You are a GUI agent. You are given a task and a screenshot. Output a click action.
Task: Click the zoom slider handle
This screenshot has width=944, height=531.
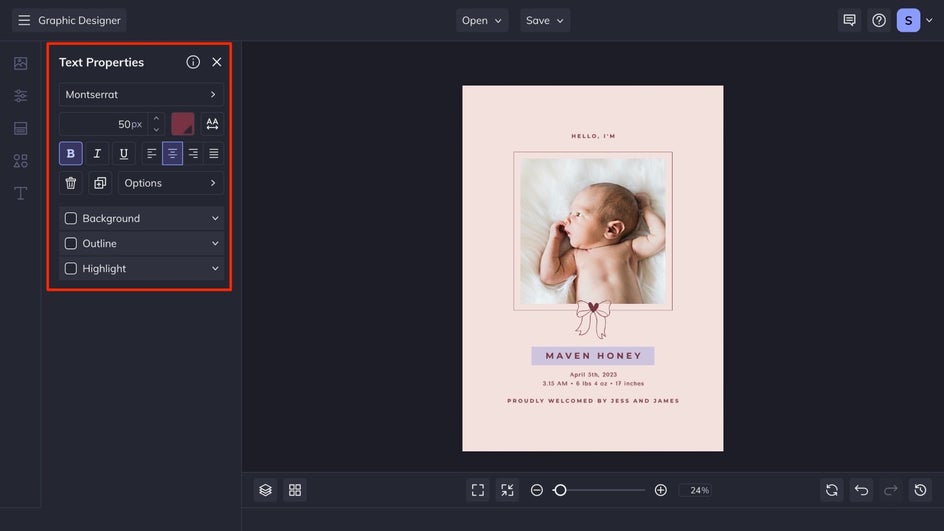pos(560,490)
